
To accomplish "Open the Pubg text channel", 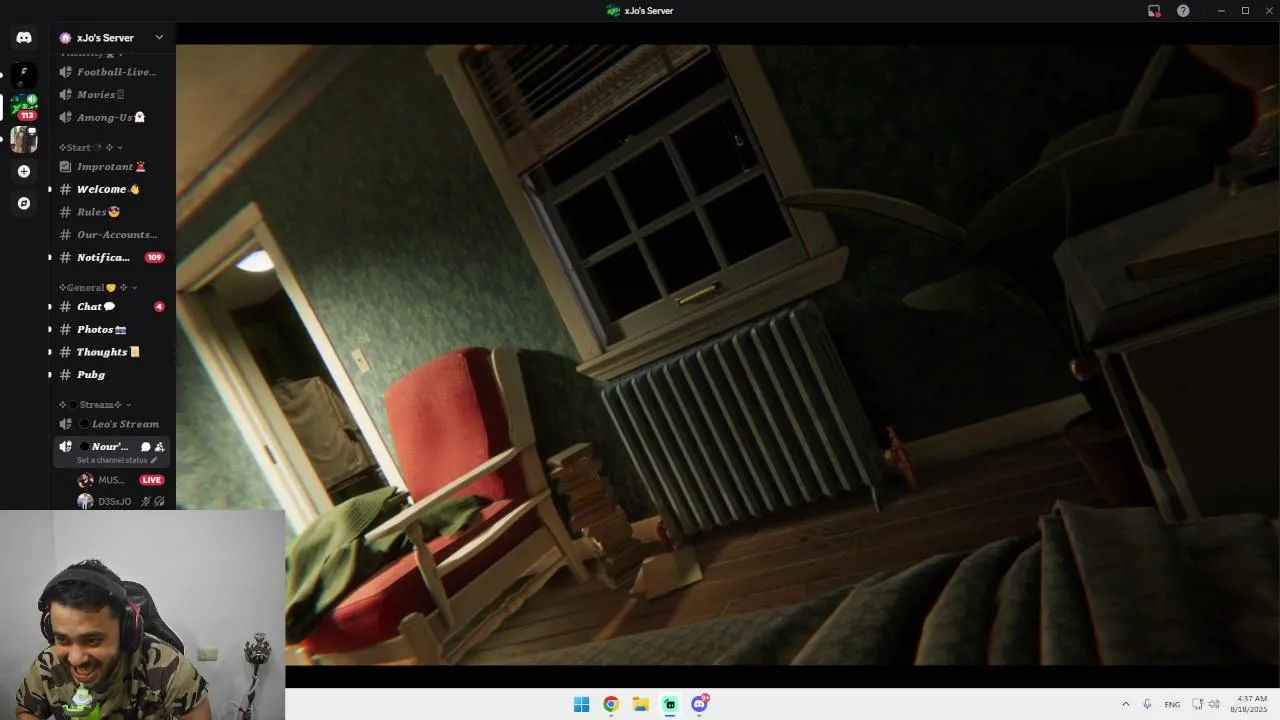I will 111,374.
